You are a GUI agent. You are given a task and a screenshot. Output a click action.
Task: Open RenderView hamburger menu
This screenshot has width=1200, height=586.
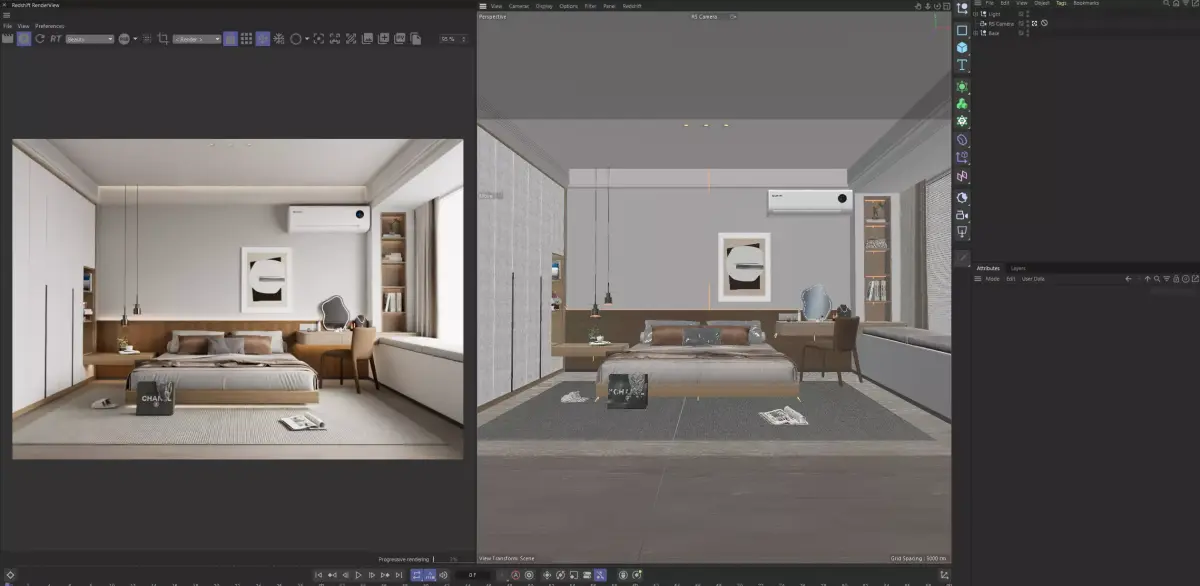6,15
